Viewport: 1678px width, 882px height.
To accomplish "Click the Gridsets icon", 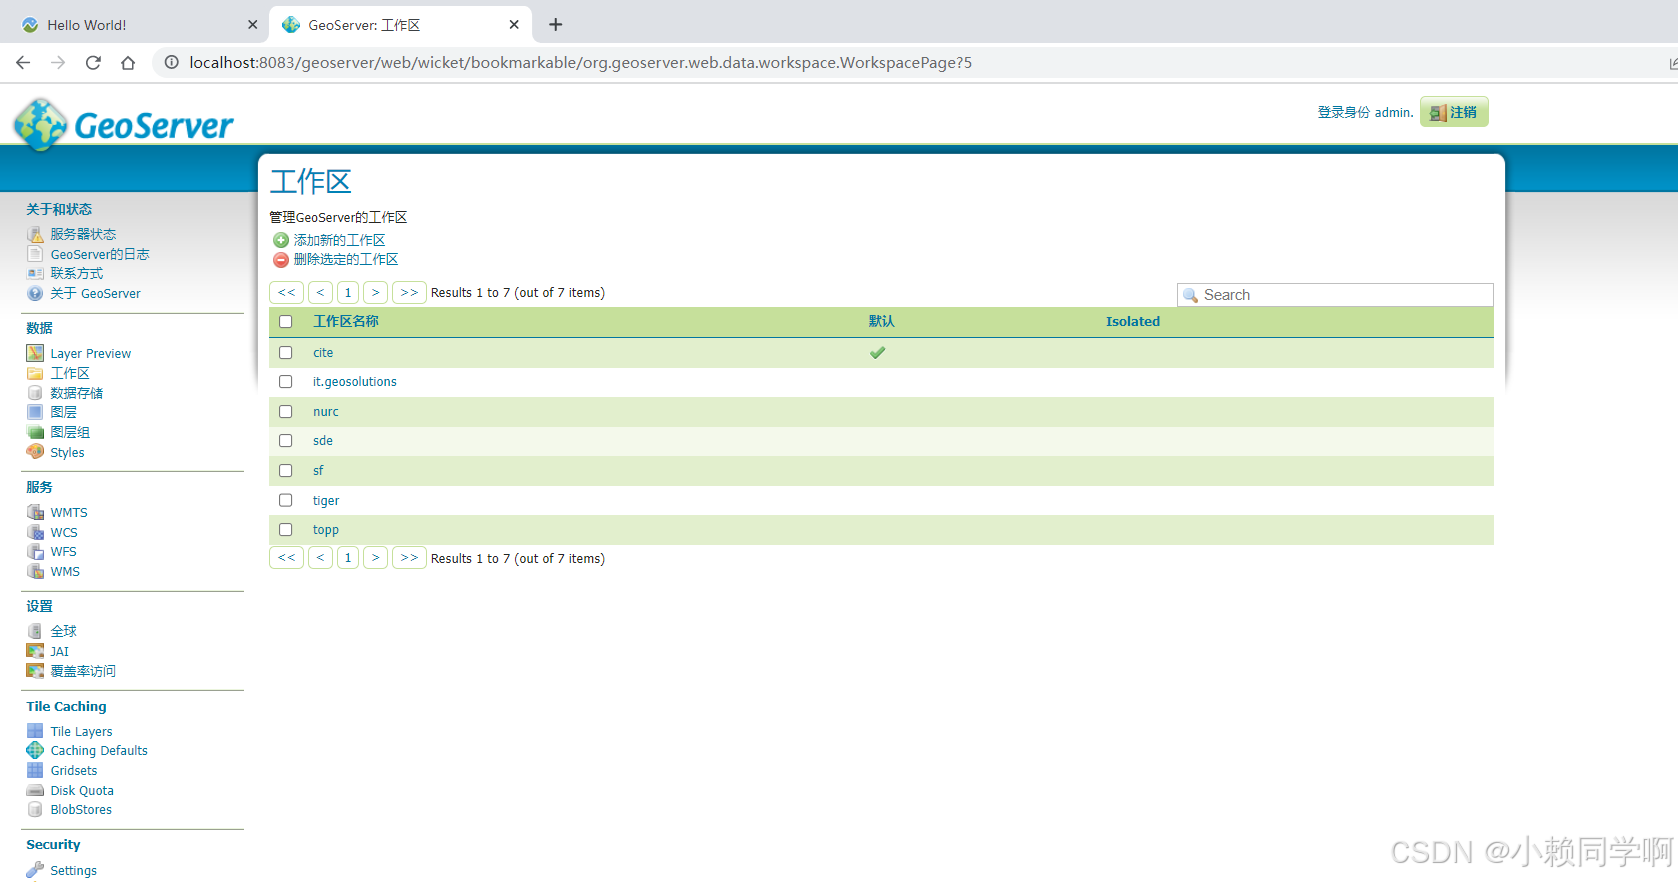I will coord(35,770).
